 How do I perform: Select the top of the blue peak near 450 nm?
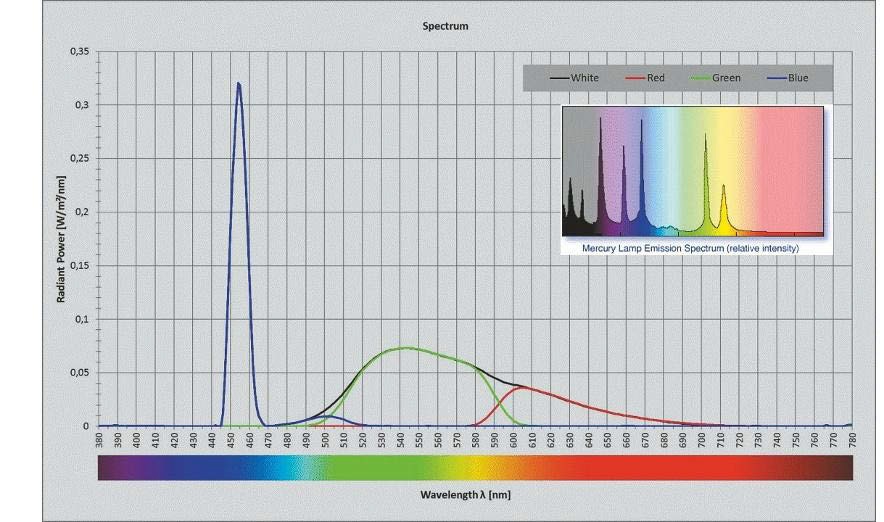point(238,84)
